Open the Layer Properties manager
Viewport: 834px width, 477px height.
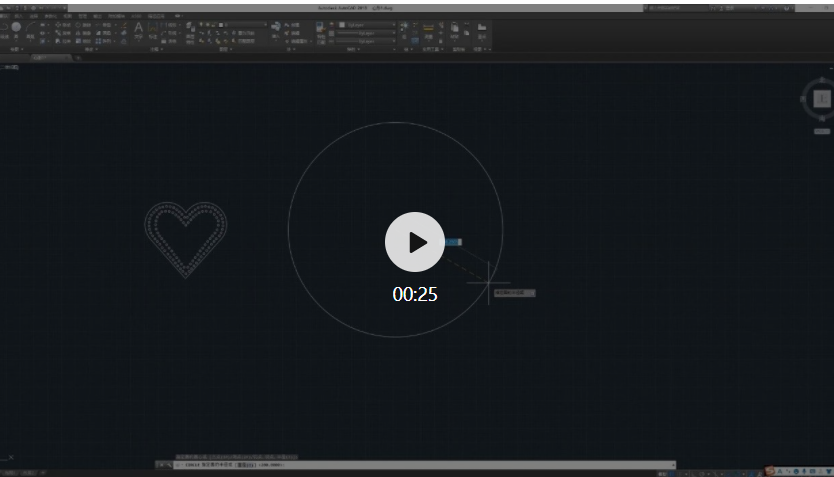[190, 33]
